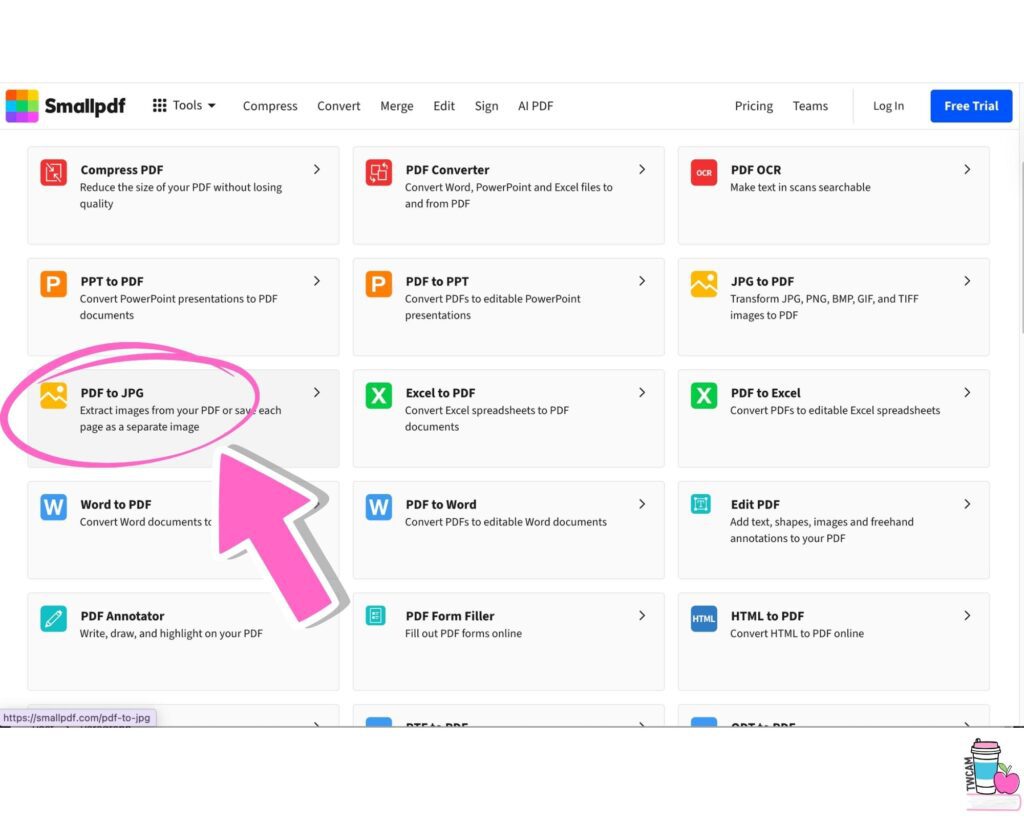Select the PDF OCR red icon
Image resolution: width=1024 pixels, height=823 pixels.
(x=704, y=172)
